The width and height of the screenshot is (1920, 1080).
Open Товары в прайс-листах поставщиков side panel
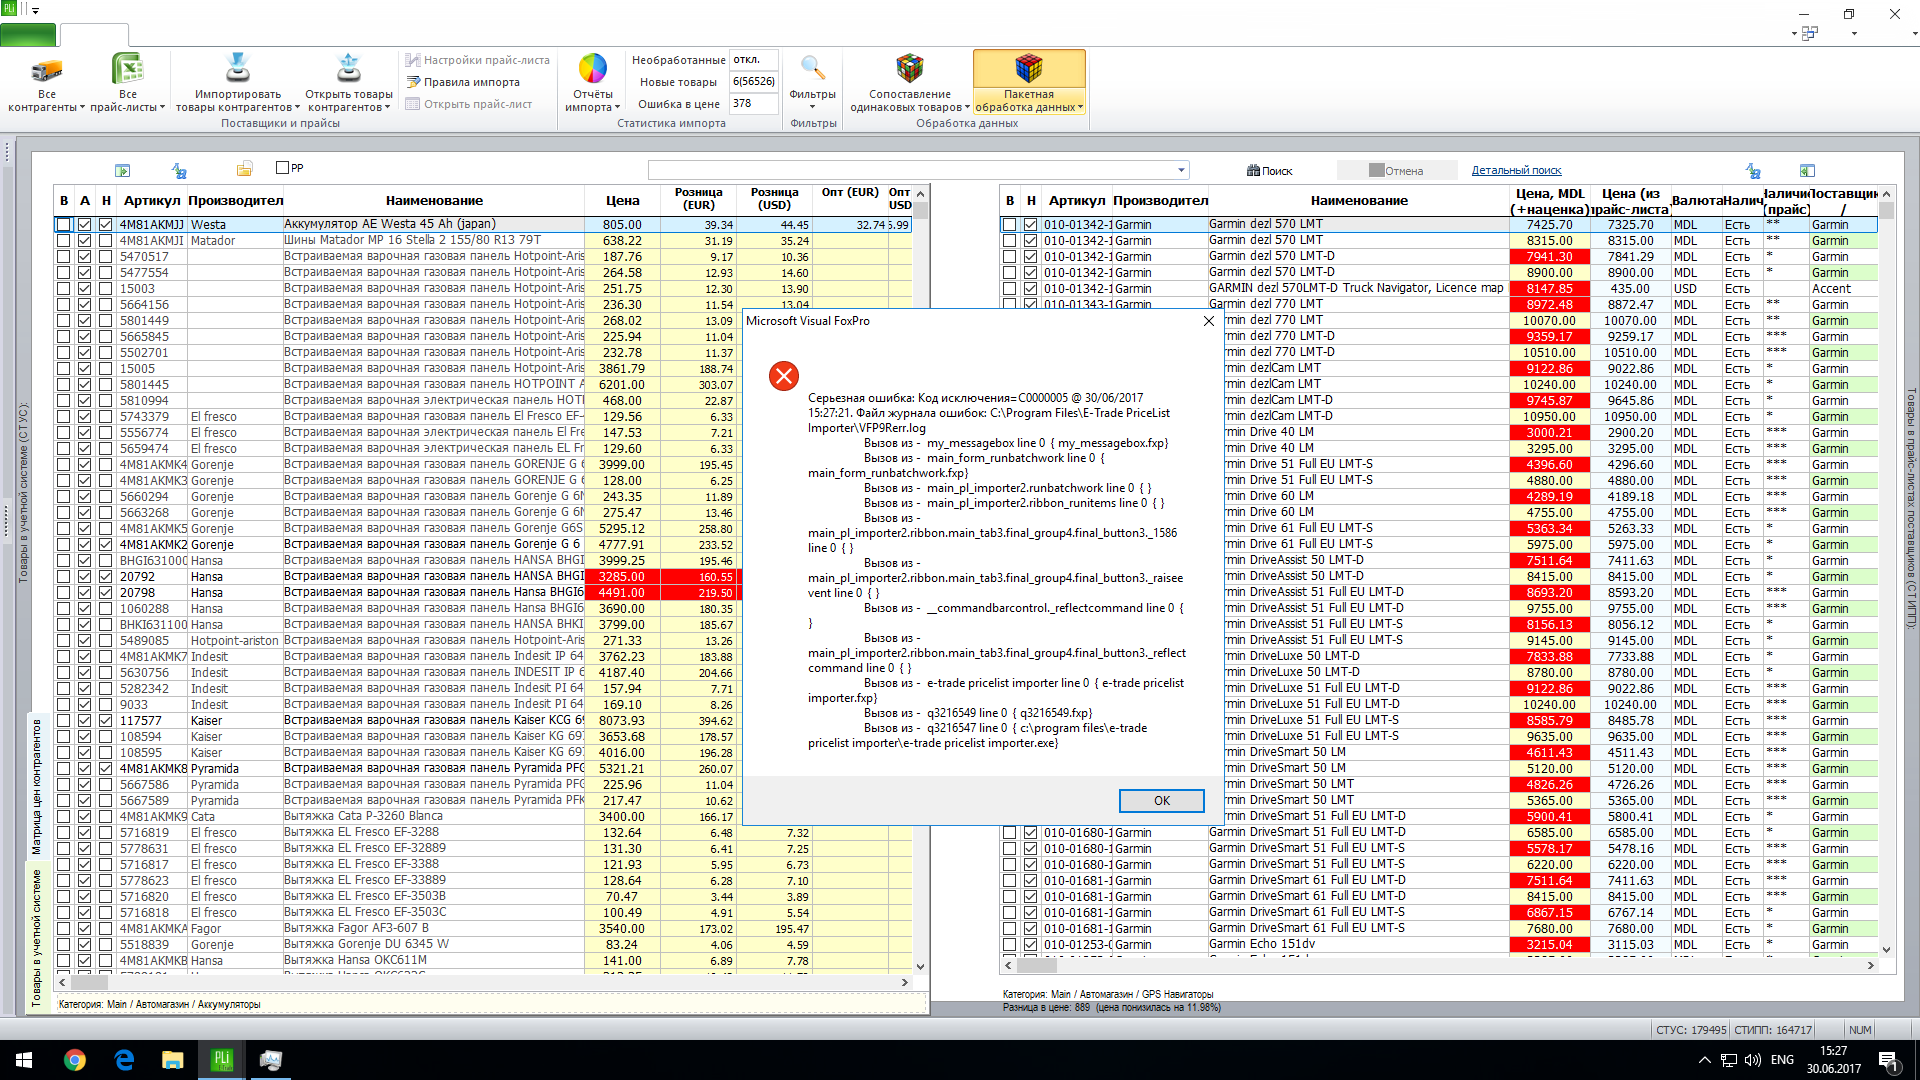(x=1911, y=507)
